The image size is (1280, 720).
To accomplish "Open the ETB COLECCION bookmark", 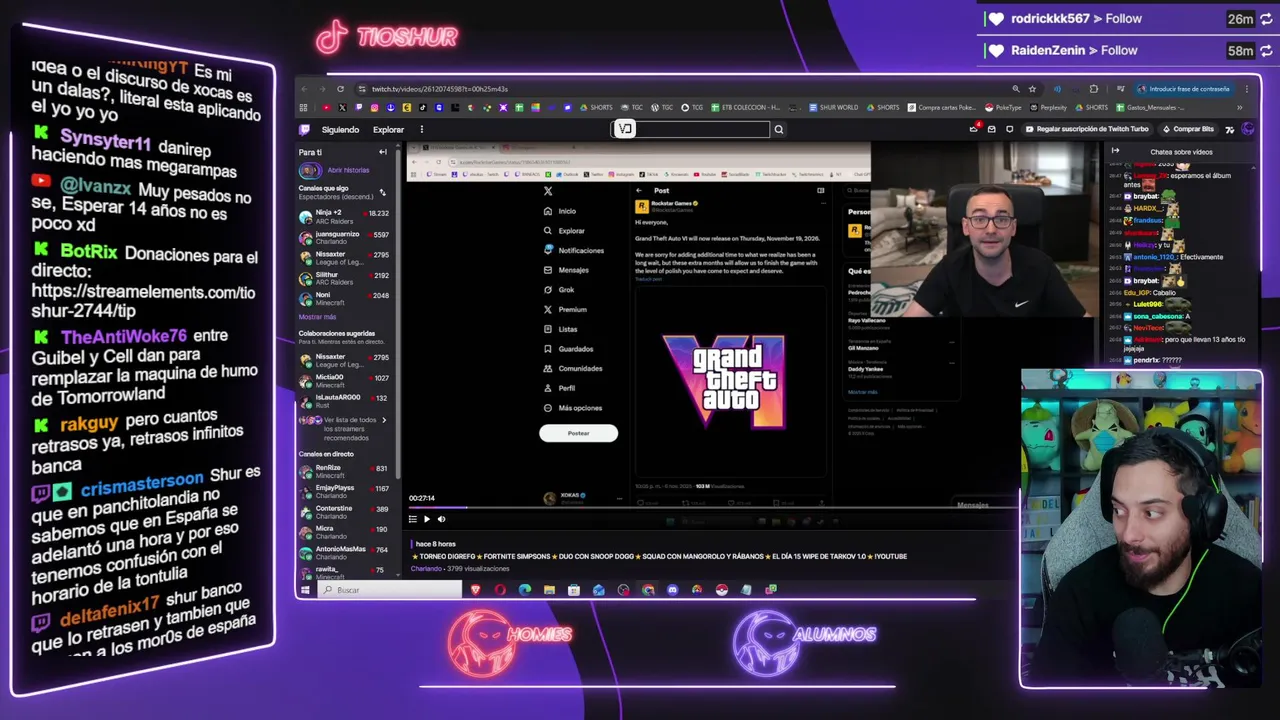I will [746, 107].
